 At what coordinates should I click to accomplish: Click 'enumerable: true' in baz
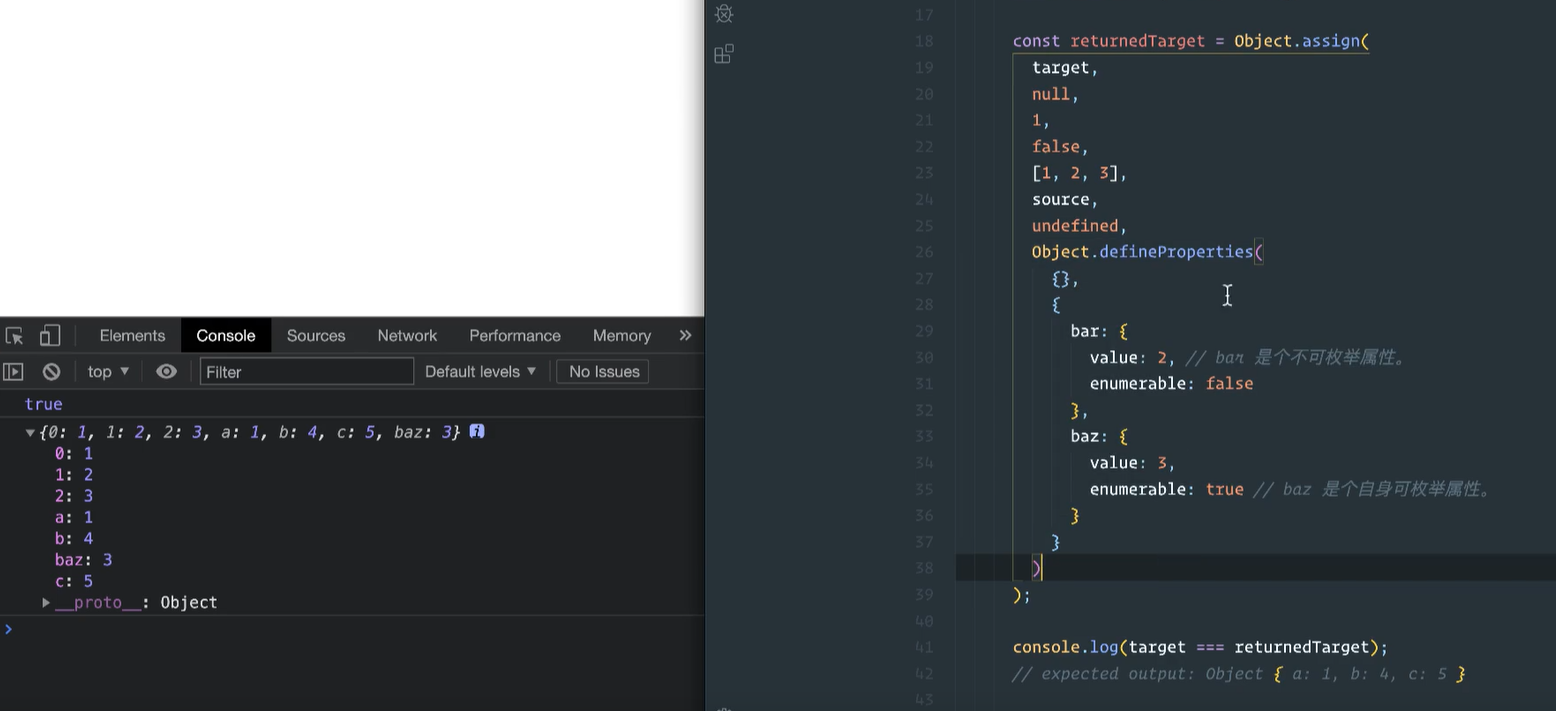click(1167, 489)
